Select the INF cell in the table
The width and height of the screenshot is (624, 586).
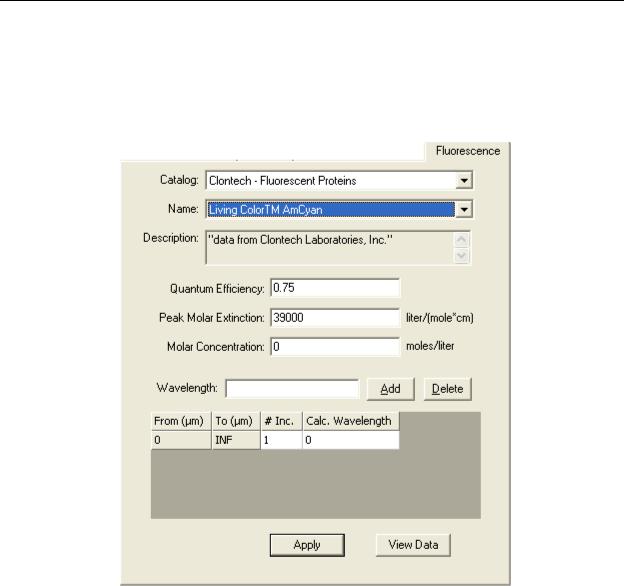tap(236, 440)
